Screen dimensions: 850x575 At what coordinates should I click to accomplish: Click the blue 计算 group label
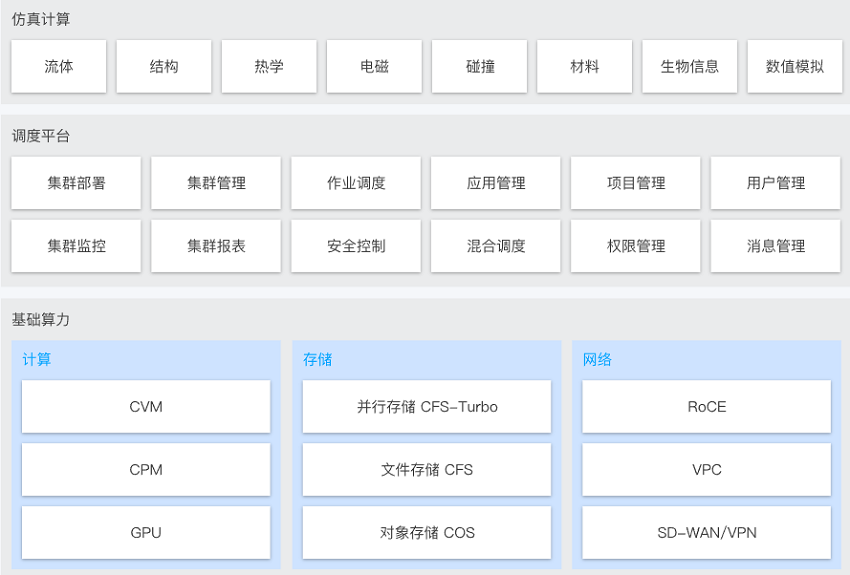(x=36, y=359)
